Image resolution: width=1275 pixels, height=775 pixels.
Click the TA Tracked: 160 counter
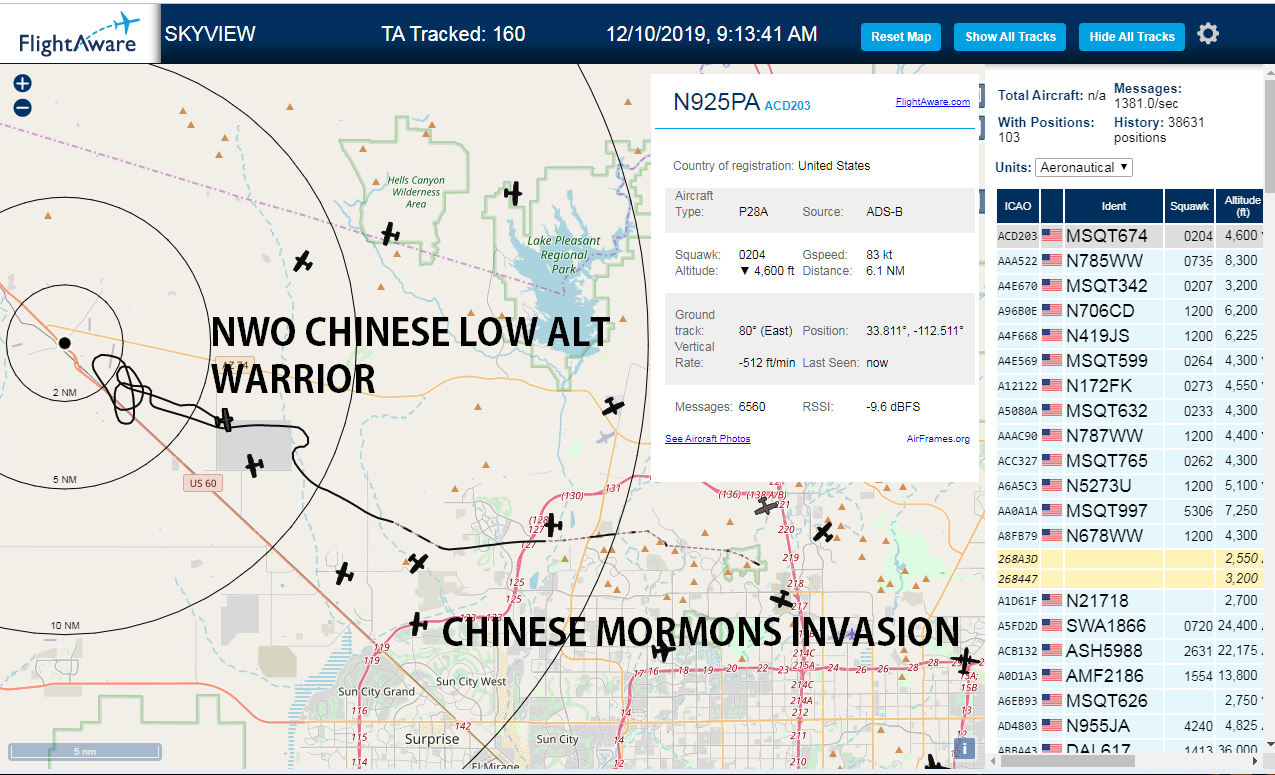(453, 34)
